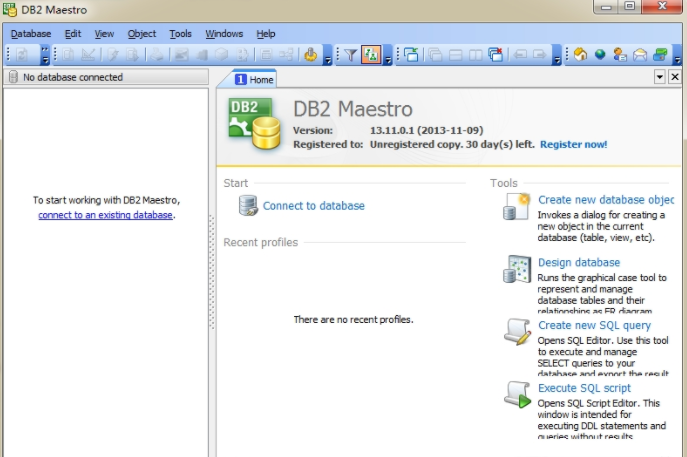Image resolution: width=687 pixels, height=457 pixels.
Task: Open the tab list dropdown arrow
Action: (x=660, y=77)
